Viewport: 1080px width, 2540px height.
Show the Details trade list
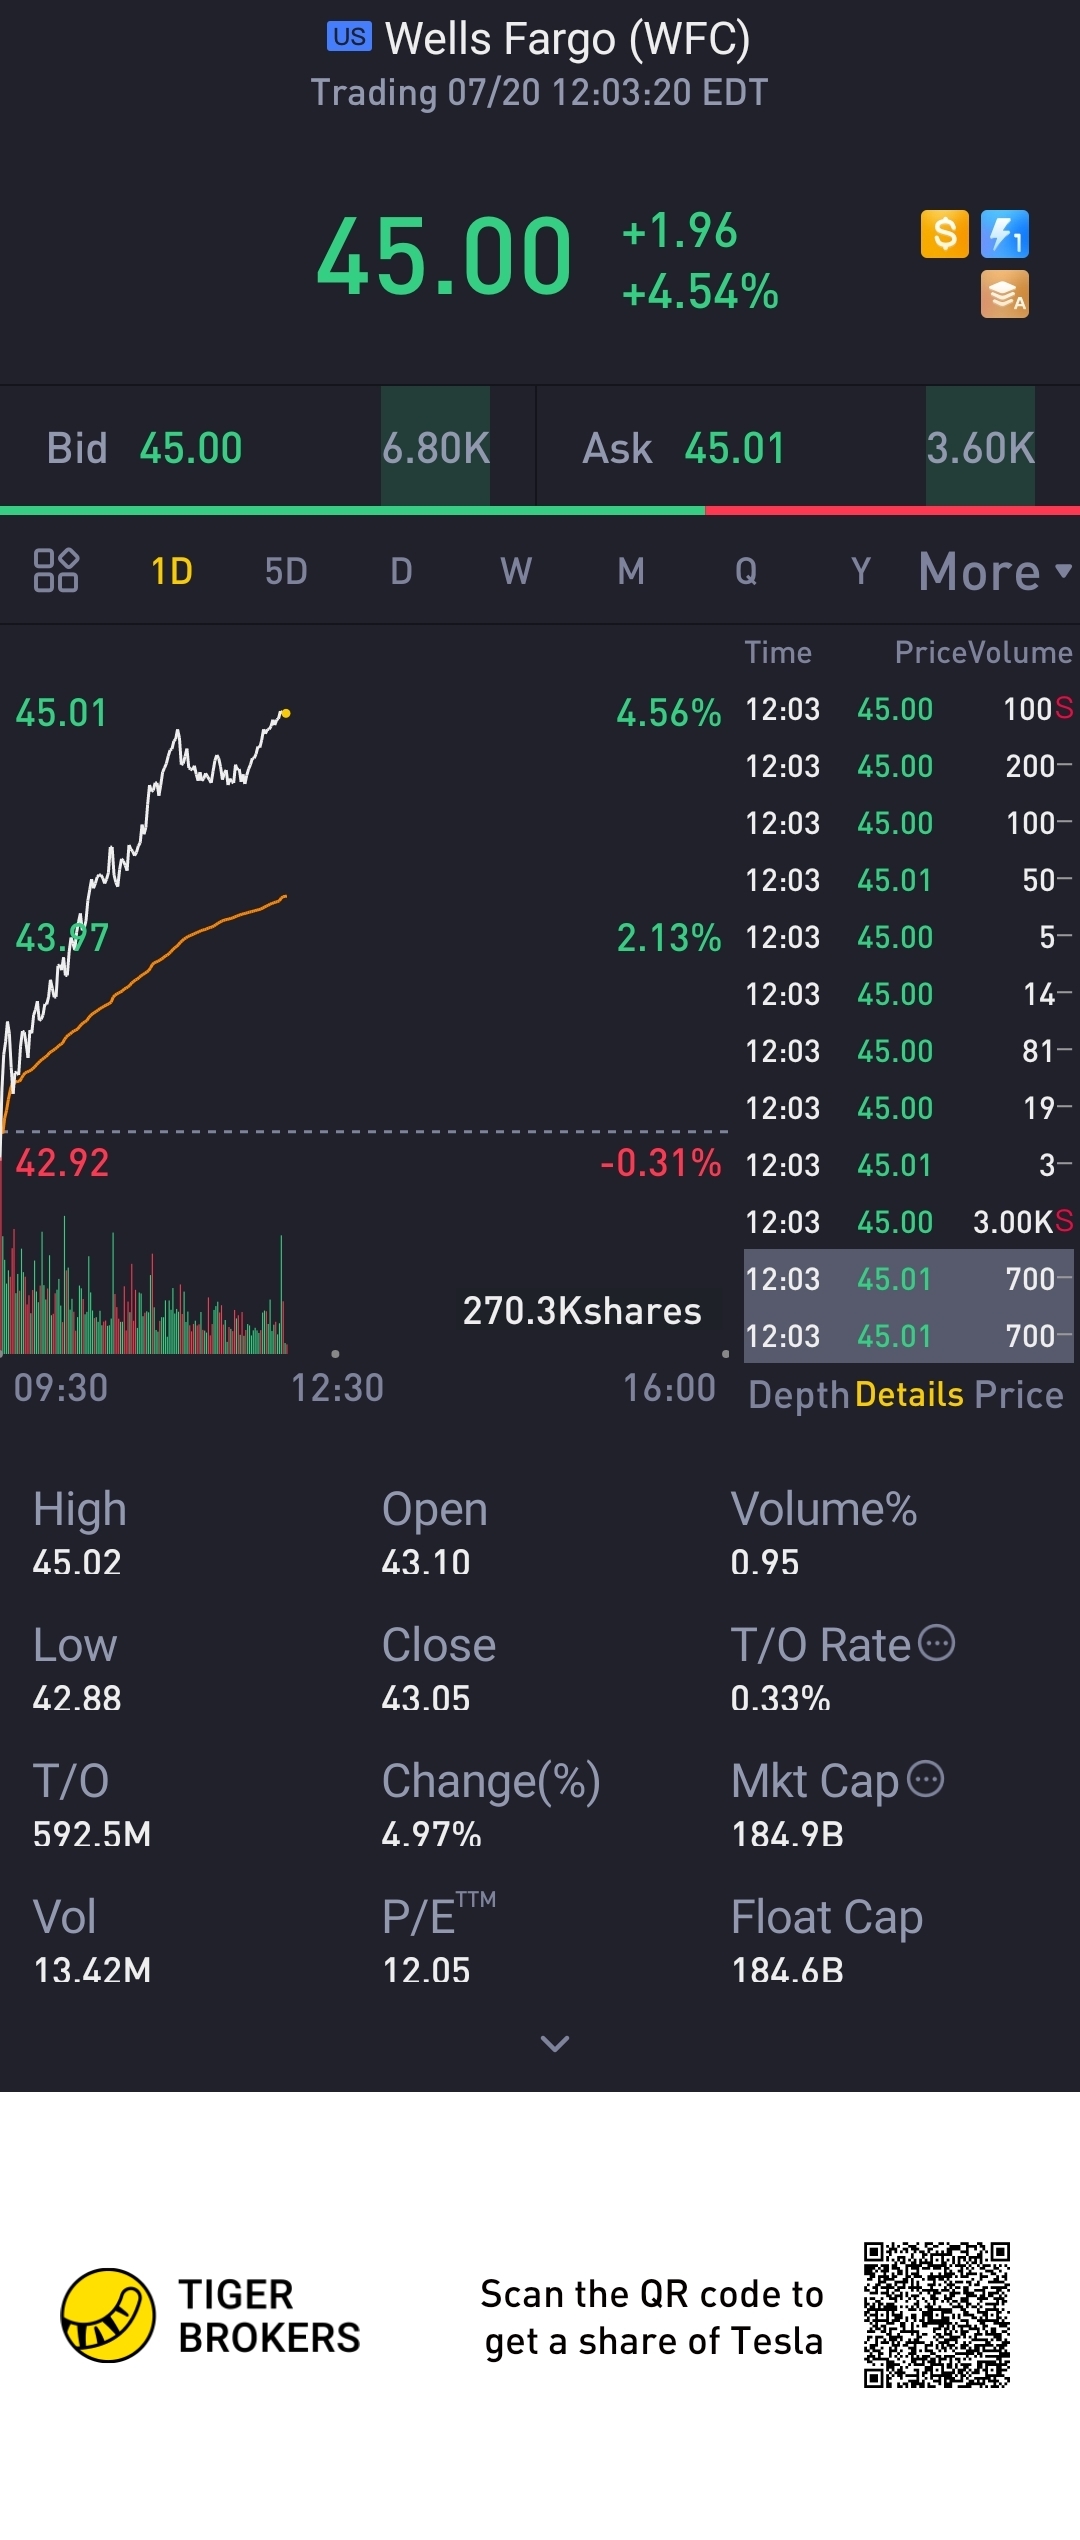[909, 1395]
